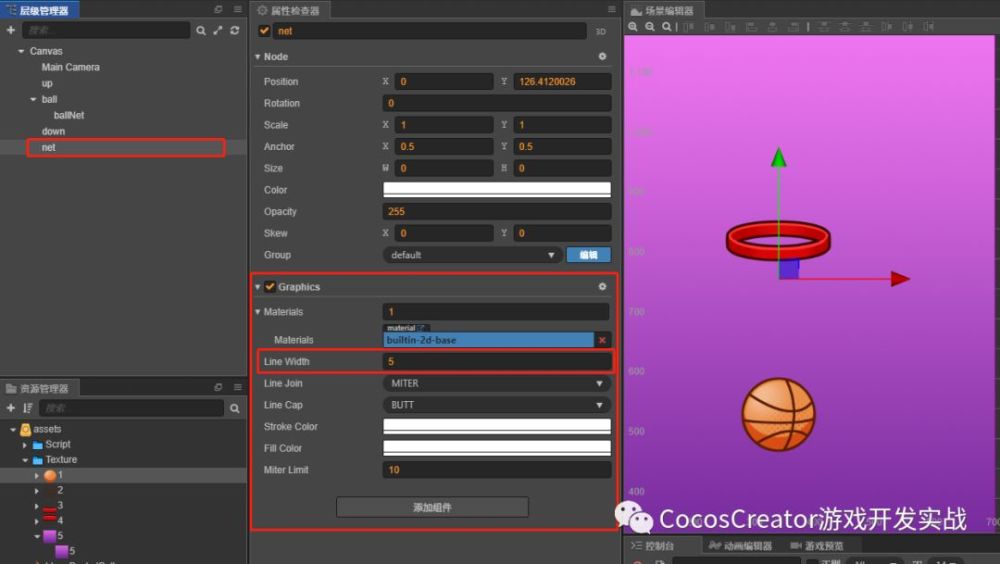This screenshot has width=1000, height=564.
Task: Expand the Script folder
Action: tap(25, 445)
